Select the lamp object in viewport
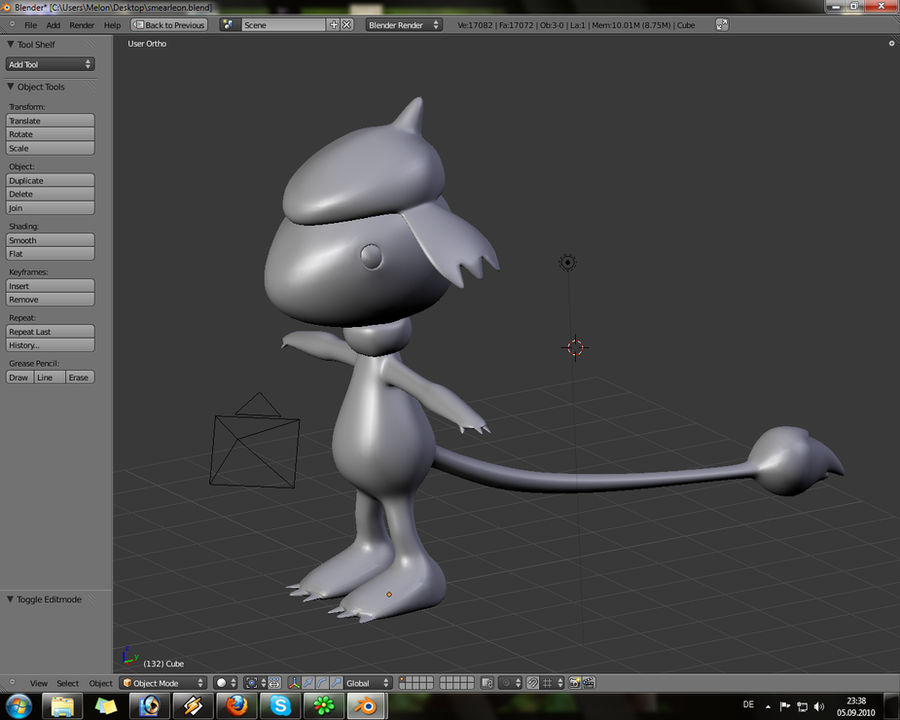The height and width of the screenshot is (720, 900). click(x=568, y=262)
